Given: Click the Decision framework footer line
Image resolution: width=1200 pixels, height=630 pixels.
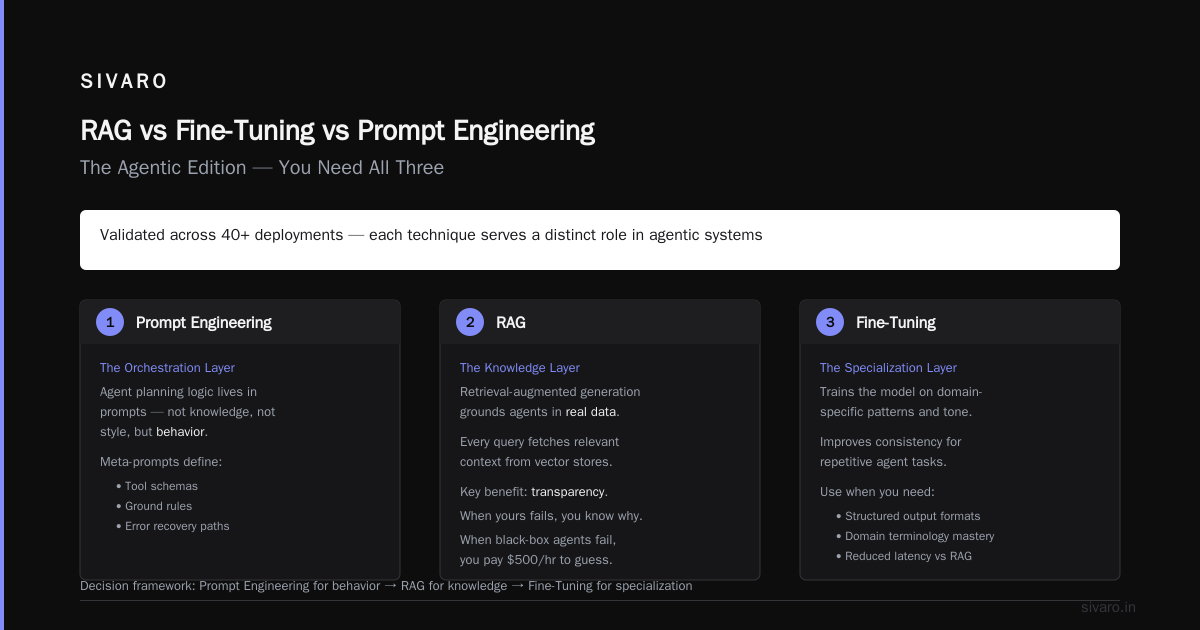Looking at the screenshot, I should 386,586.
